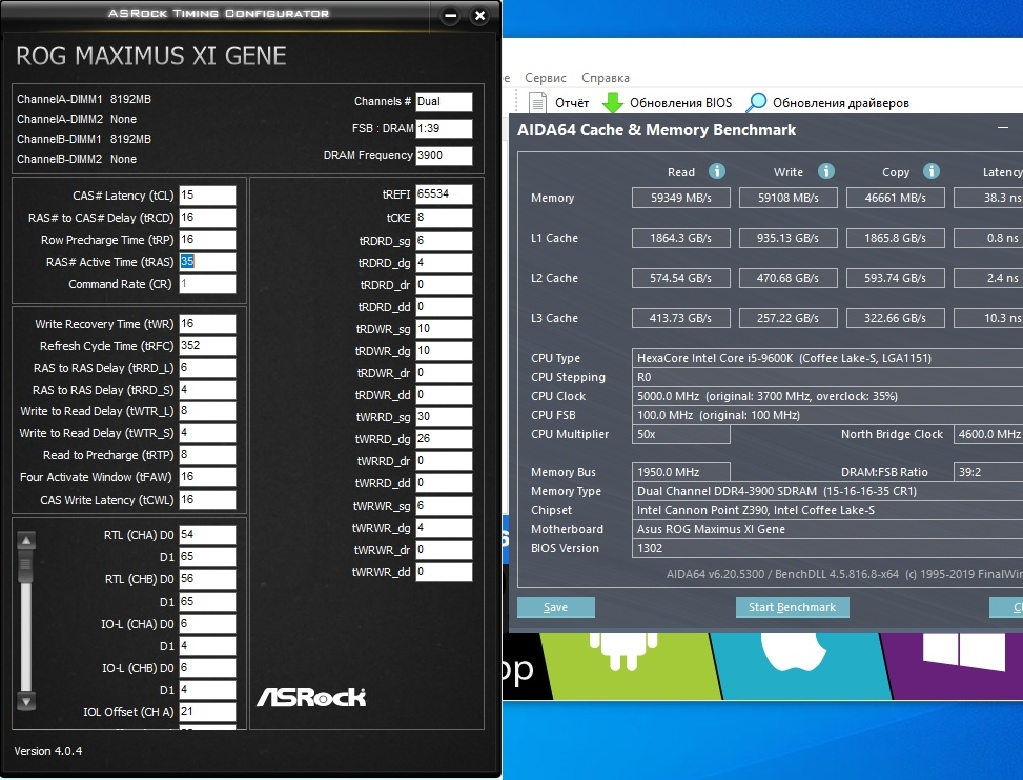Click the tWTR_L value field

pos(207,411)
